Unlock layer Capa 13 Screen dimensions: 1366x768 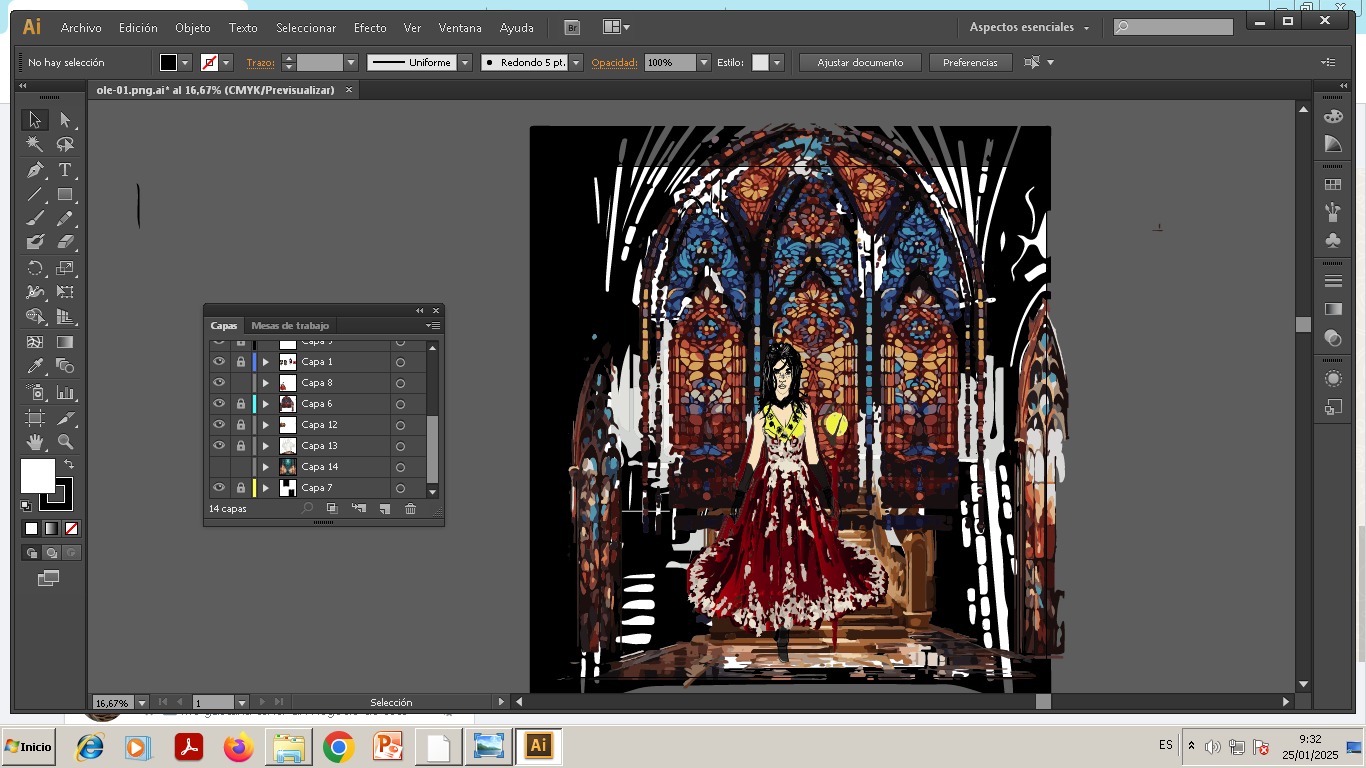coord(241,446)
